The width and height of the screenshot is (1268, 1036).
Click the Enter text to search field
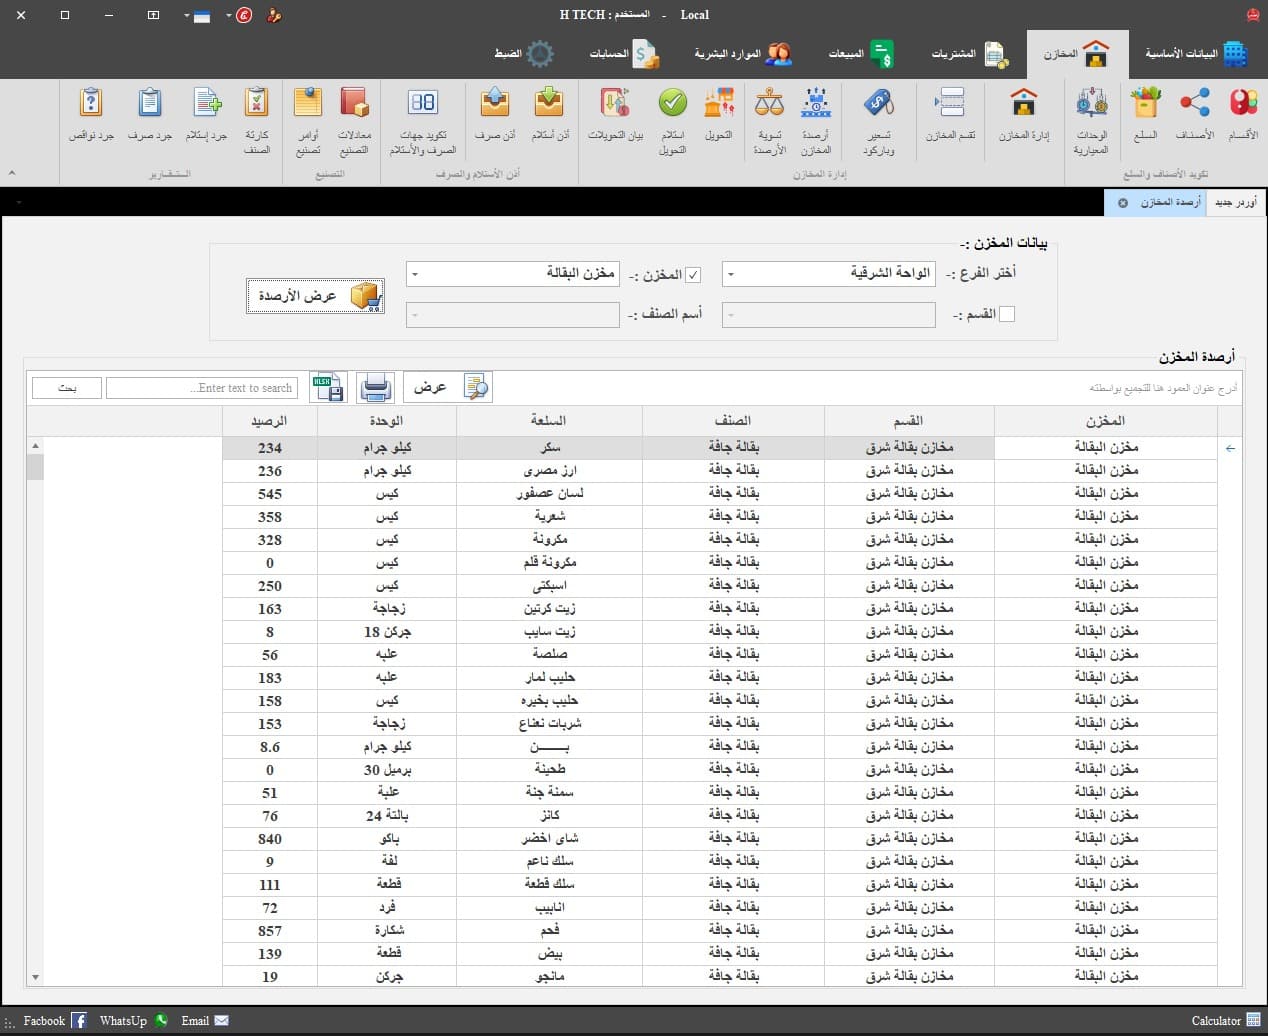tap(202, 387)
